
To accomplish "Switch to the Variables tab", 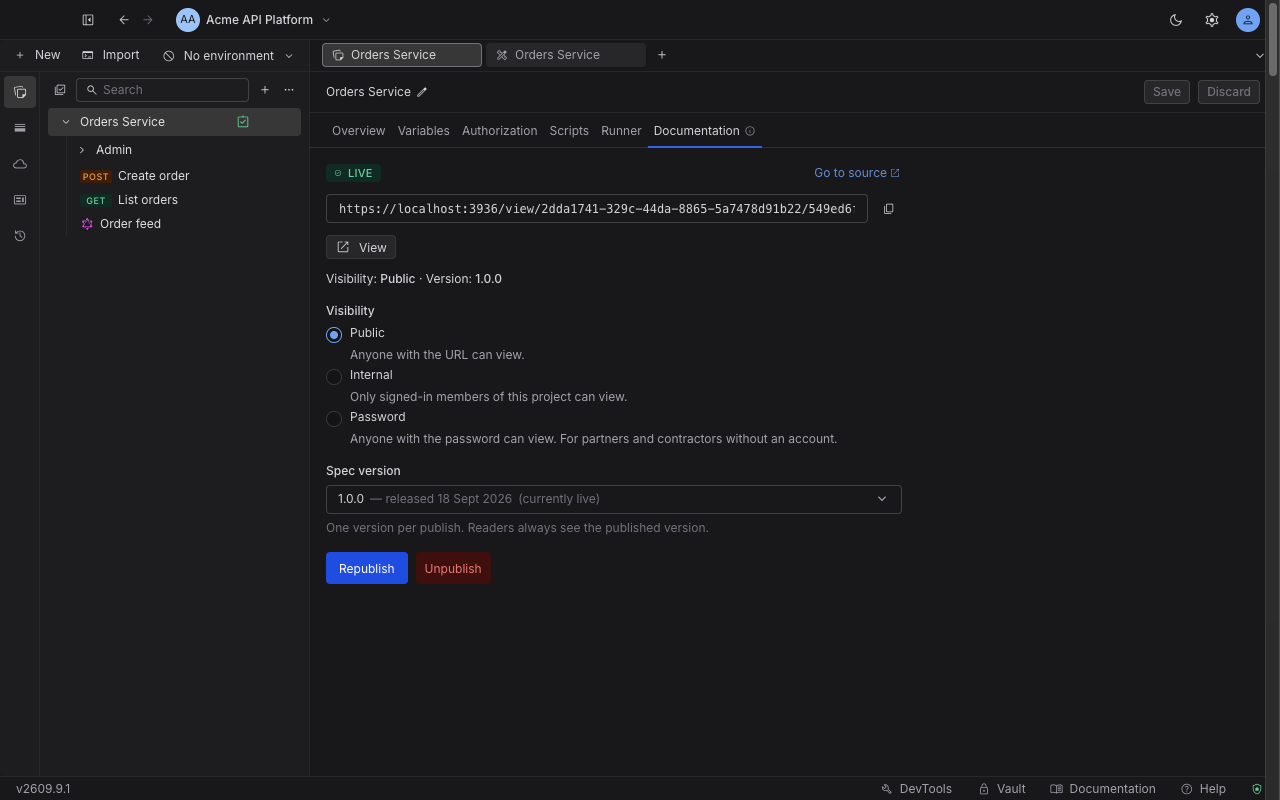I will [x=423, y=131].
